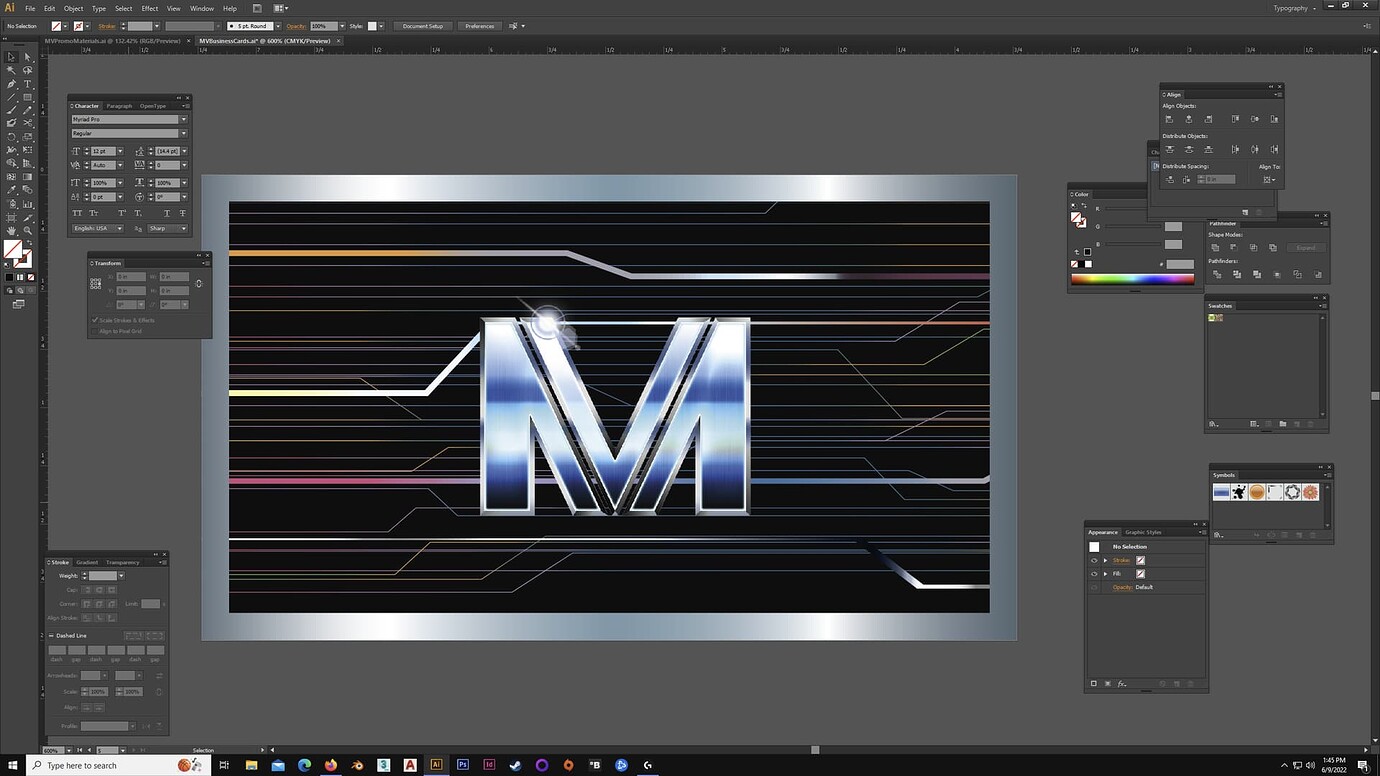Image resolution: width=1380 pixels, height=776 pixels.
Task: Click the Document Setup button
Action: coord(421,26)
